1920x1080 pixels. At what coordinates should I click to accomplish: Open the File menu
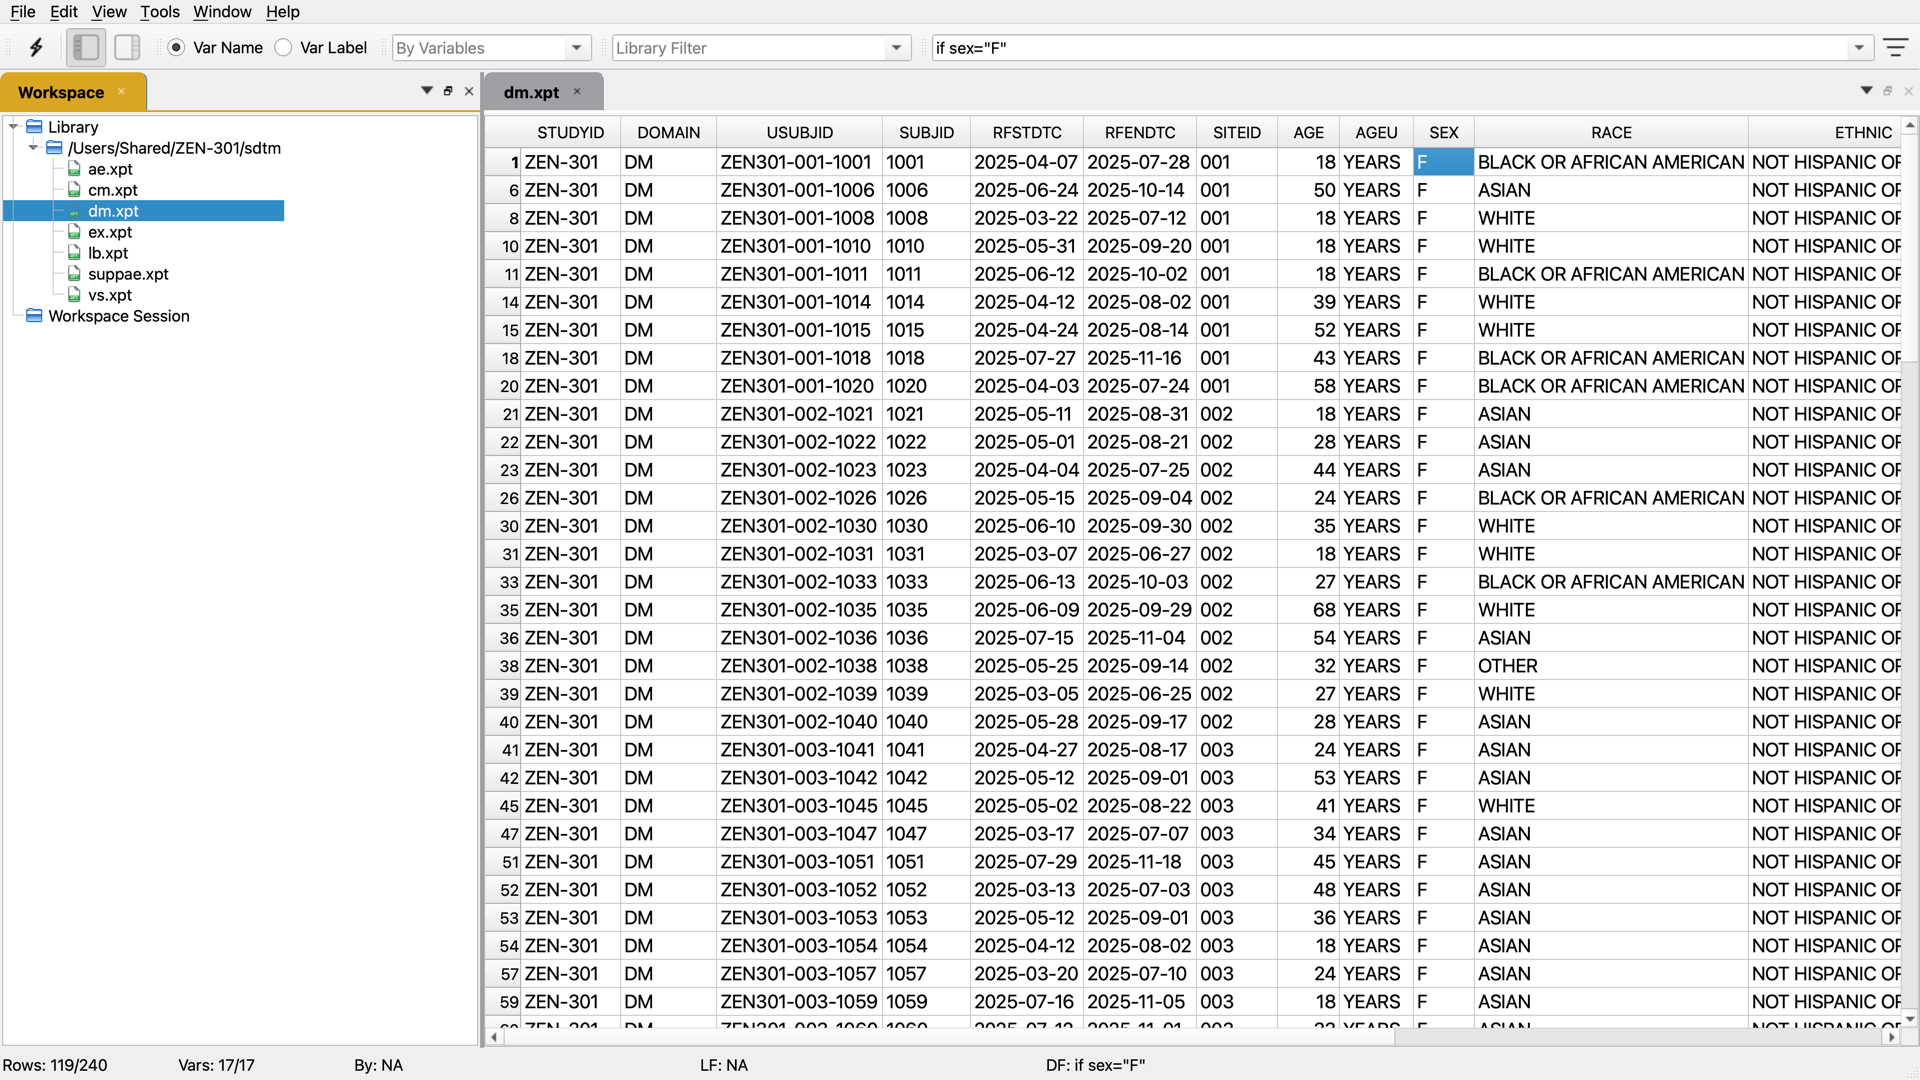(22, 11)
